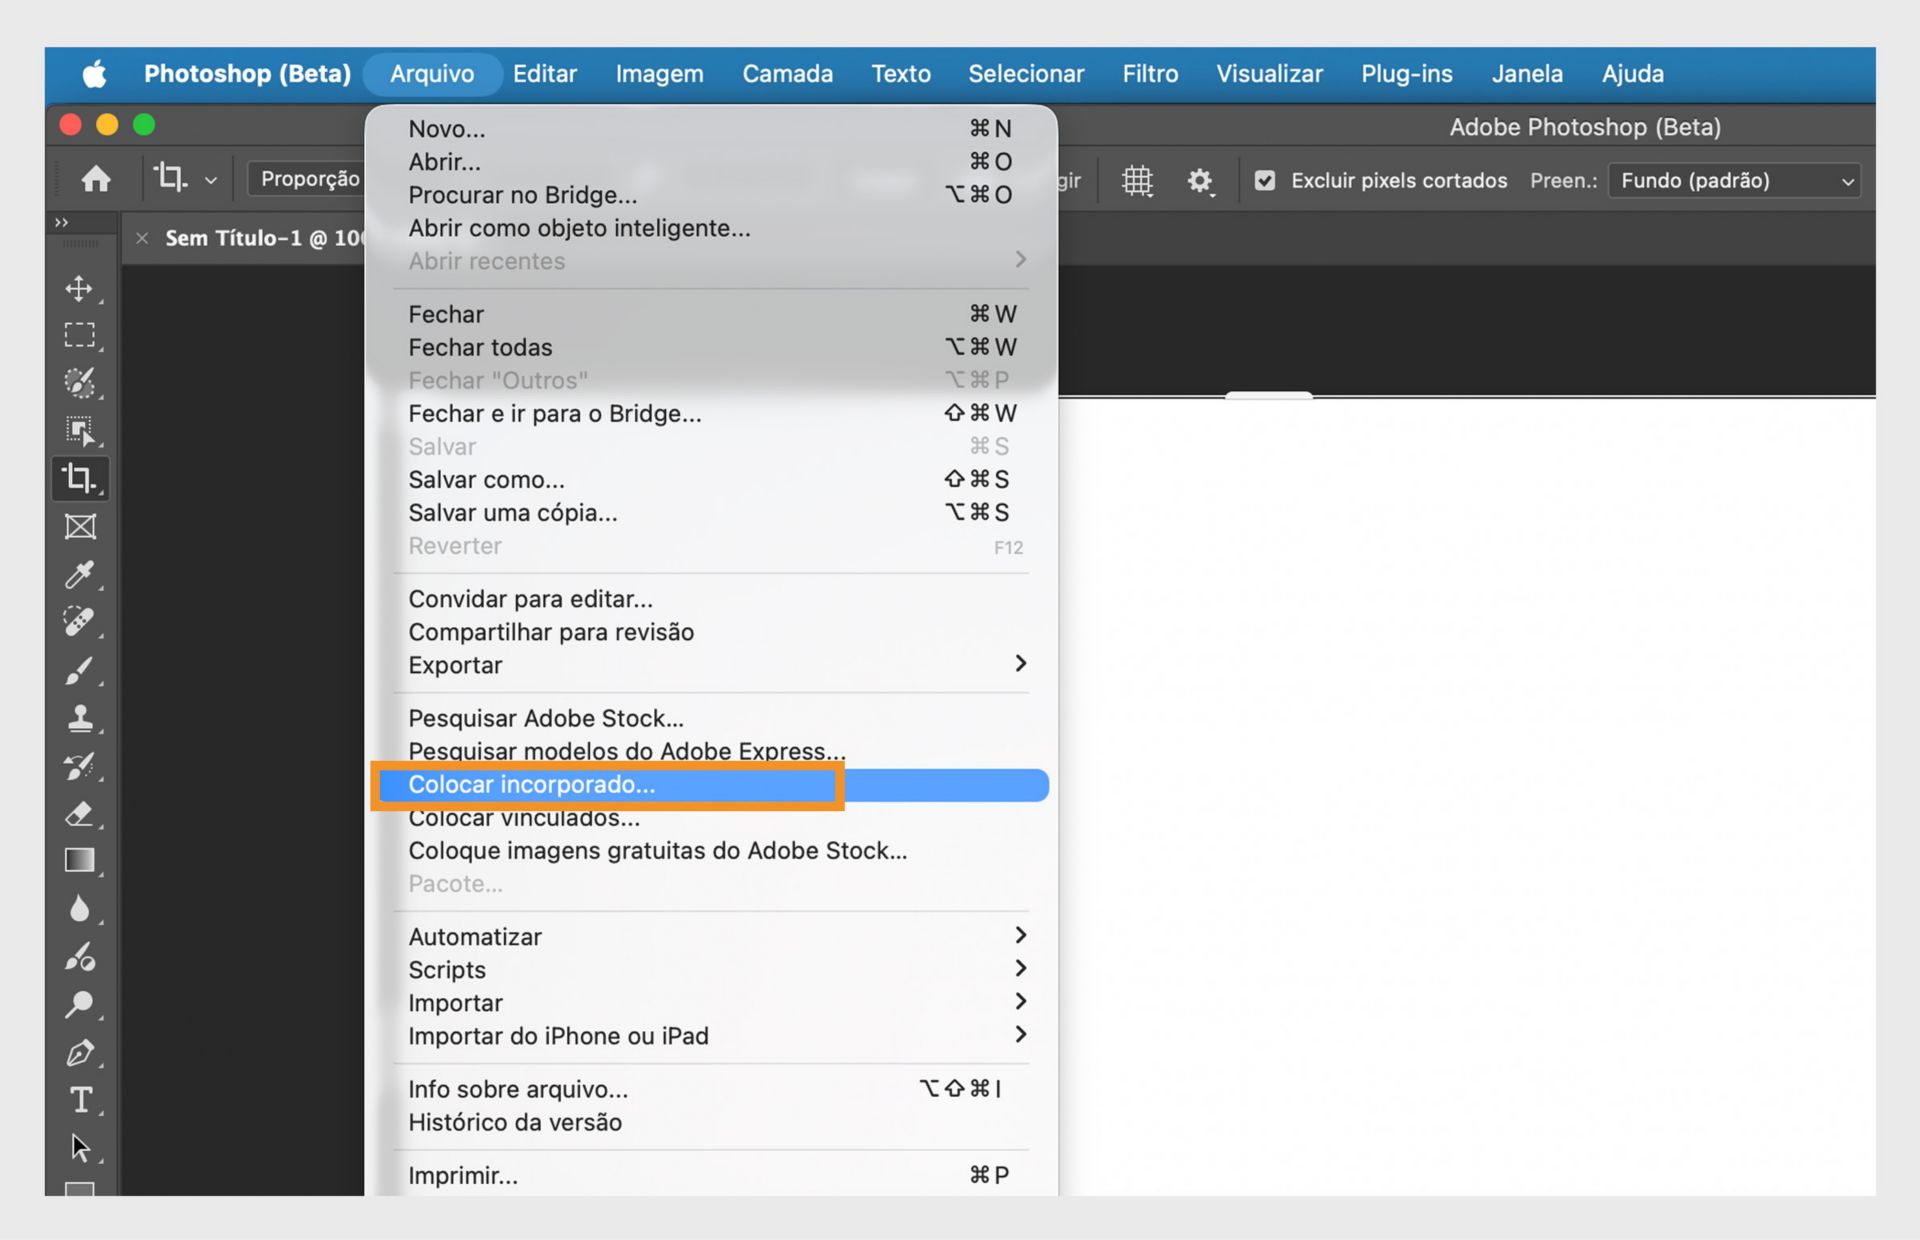Select the Rectangular Marquee tool

[x=80, y=335]
